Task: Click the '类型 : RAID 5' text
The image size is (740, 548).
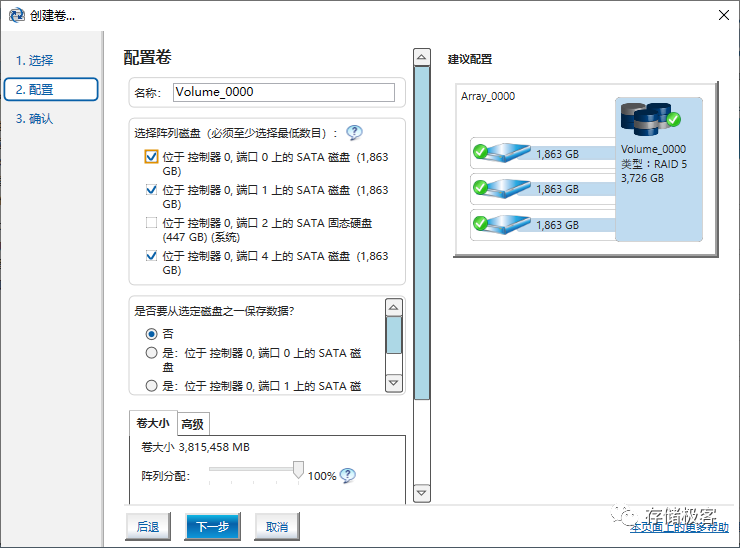Action: pyautogui.click(x=654, y=164)
